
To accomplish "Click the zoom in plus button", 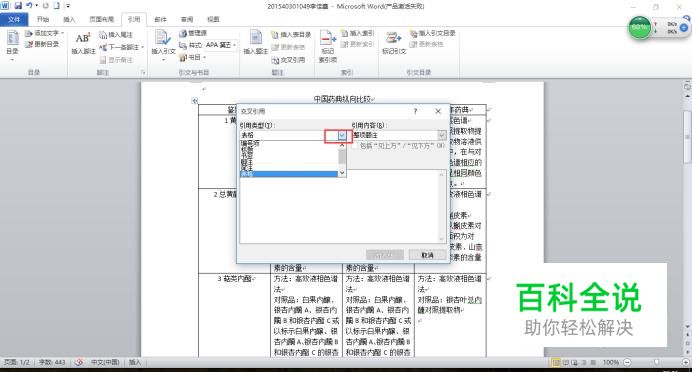I will point(685,362).
